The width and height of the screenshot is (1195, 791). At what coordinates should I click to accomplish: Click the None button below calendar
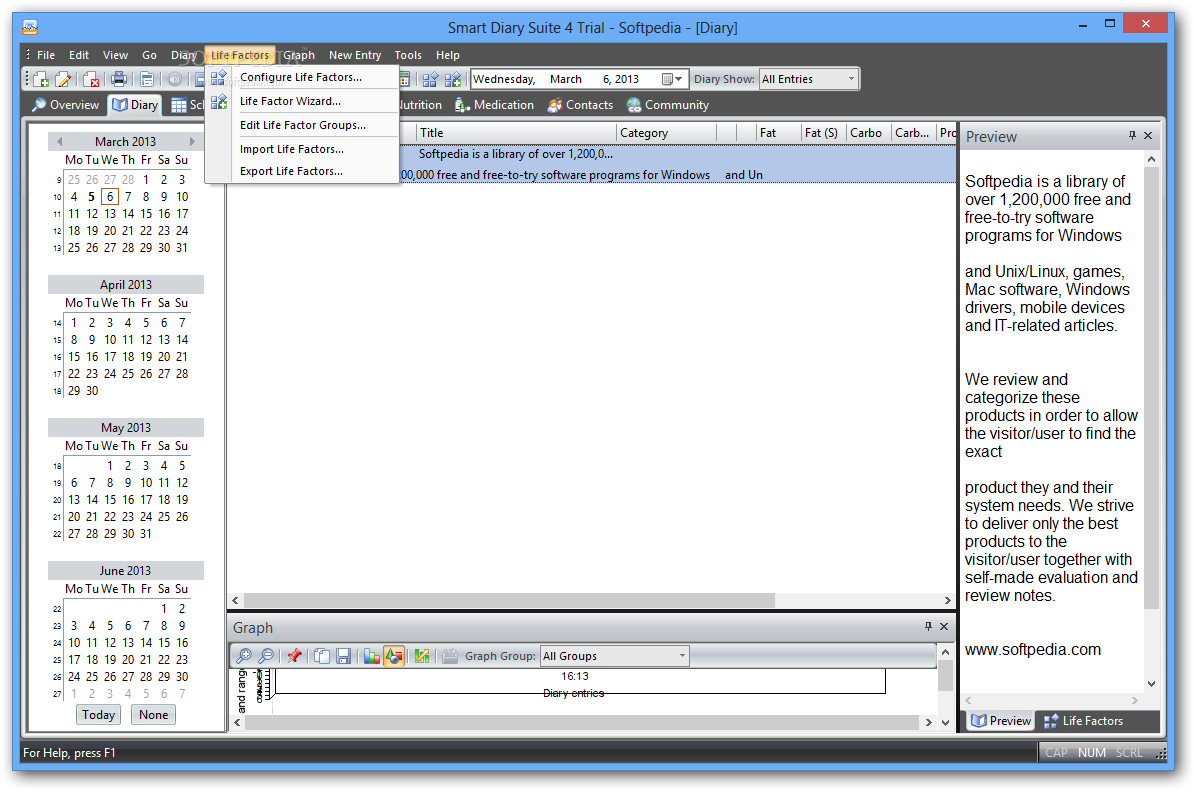[x=153, y=715]
